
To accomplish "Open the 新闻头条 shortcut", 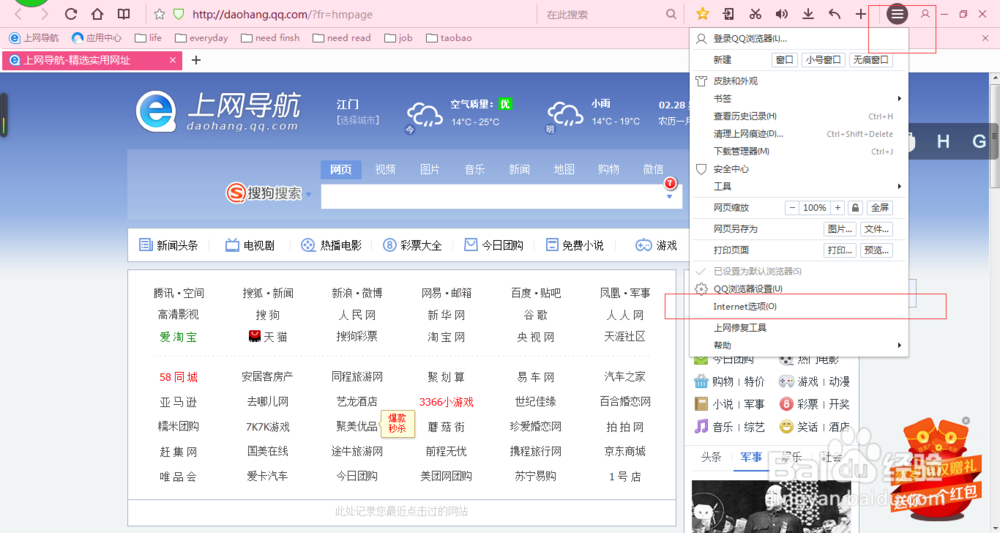I will click(x=168, y=245).
